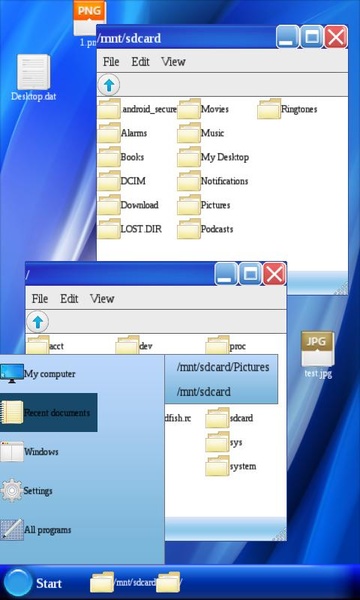Close the /mnt/sdcard window
Screen dimensions: 360x600
tap(336, 37)
